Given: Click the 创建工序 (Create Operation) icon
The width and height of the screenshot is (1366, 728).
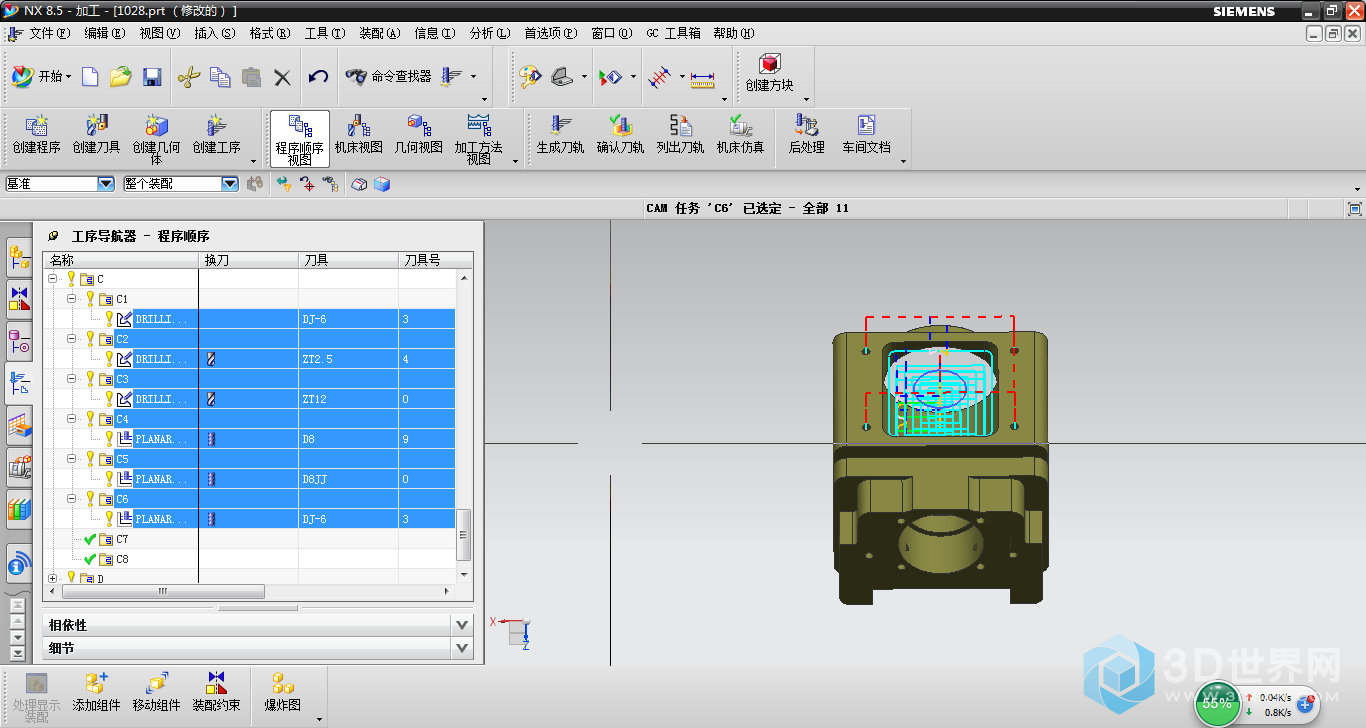Looking at the screenshot, I should tap(216, 135).
